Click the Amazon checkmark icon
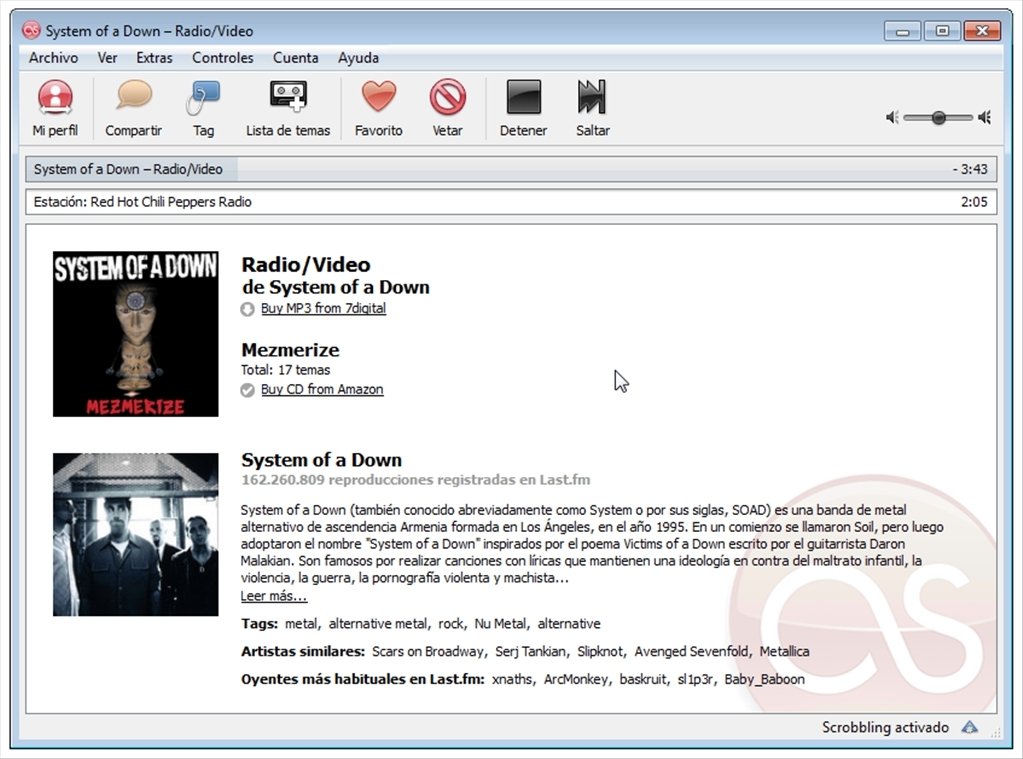Viewport: 1023px width, 759px height. [x=247, y=390]
